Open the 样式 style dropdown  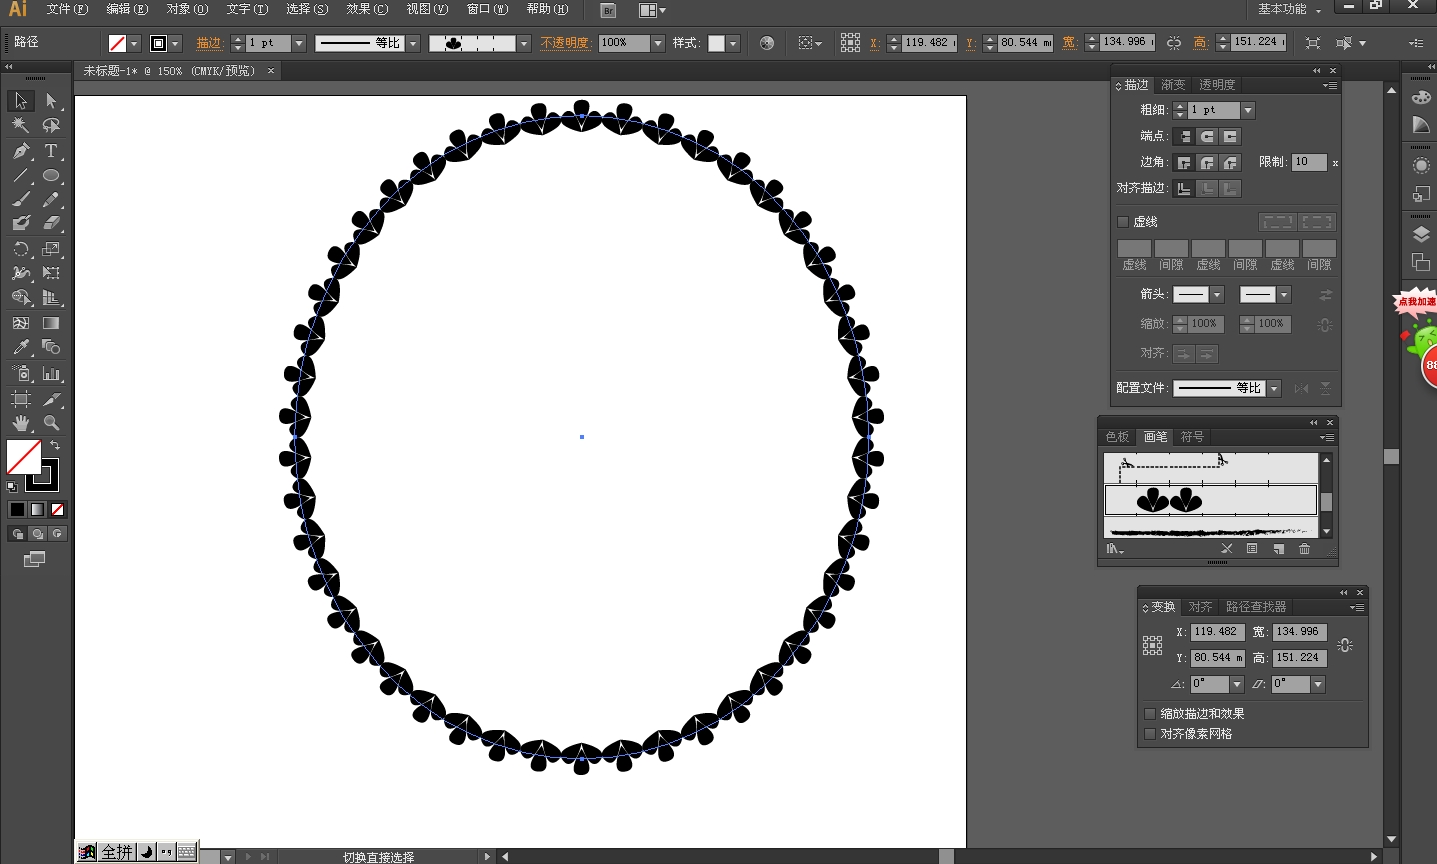coord(733,43)
